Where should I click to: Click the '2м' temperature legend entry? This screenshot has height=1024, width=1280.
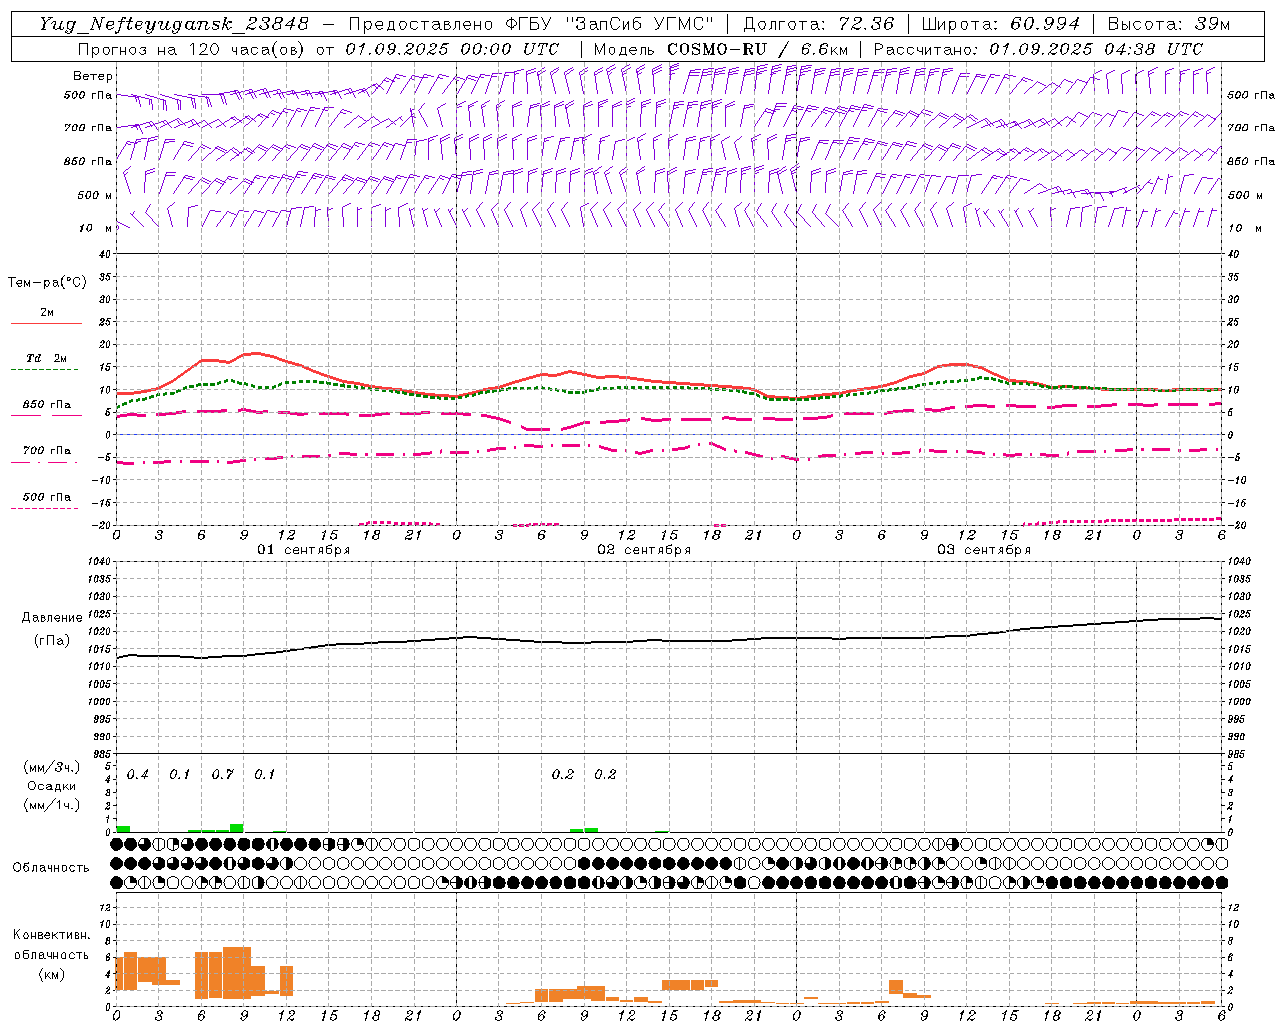click(47, 312)
